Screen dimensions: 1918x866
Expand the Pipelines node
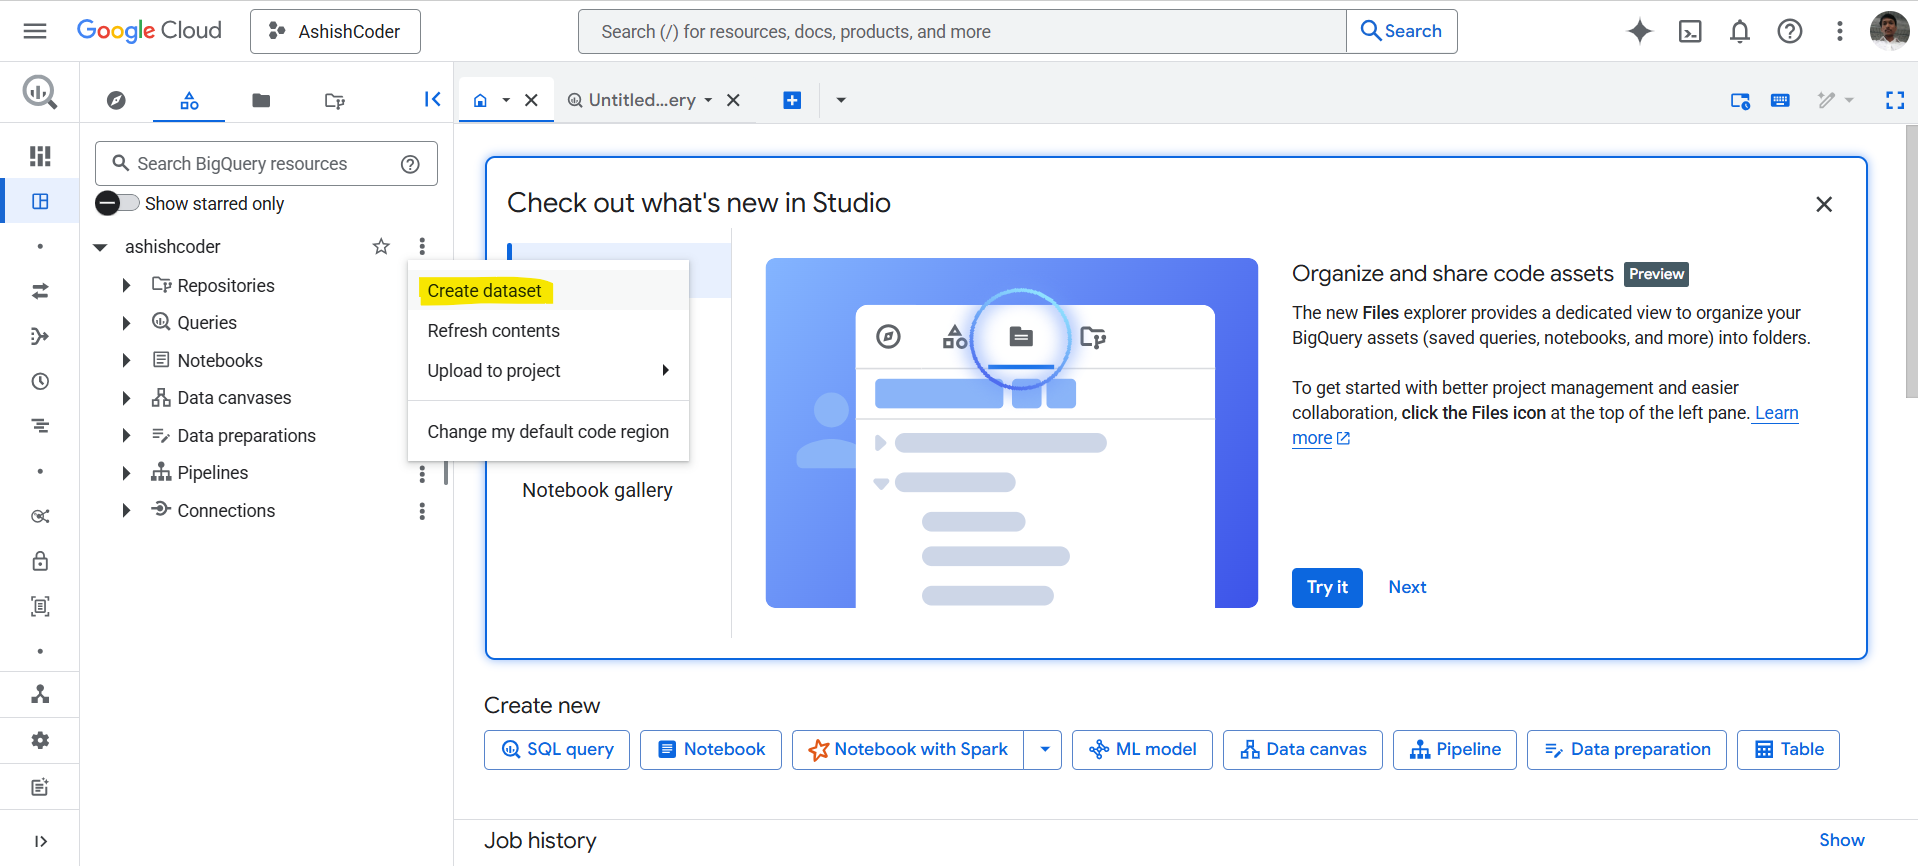pyautogui.click(x=126, y=473)
